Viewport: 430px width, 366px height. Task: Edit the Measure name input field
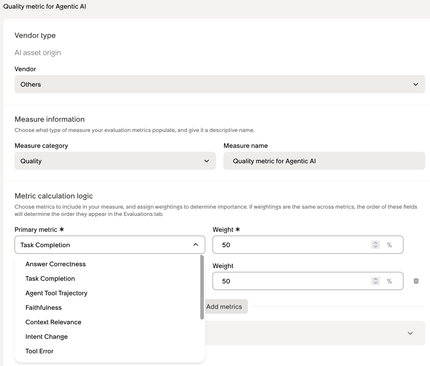[324, 161]
